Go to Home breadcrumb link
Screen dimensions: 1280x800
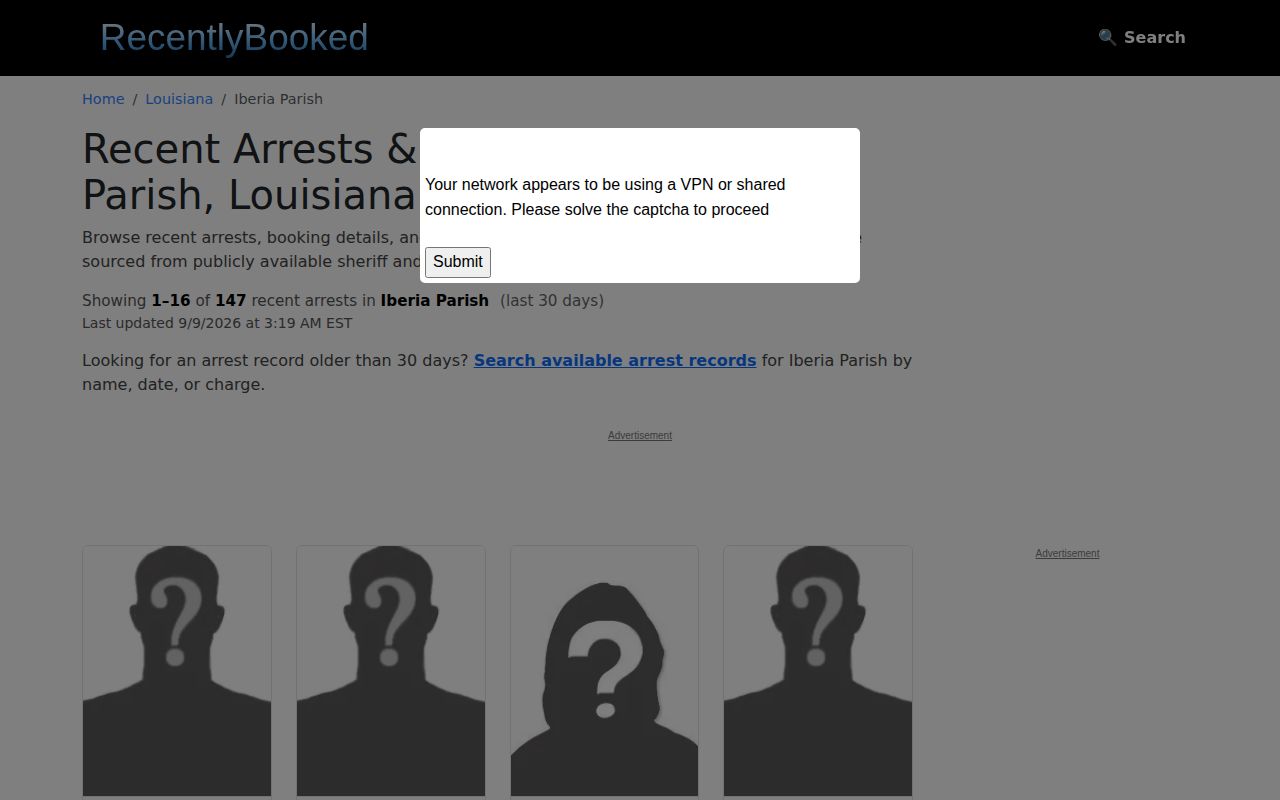[103, 99]
